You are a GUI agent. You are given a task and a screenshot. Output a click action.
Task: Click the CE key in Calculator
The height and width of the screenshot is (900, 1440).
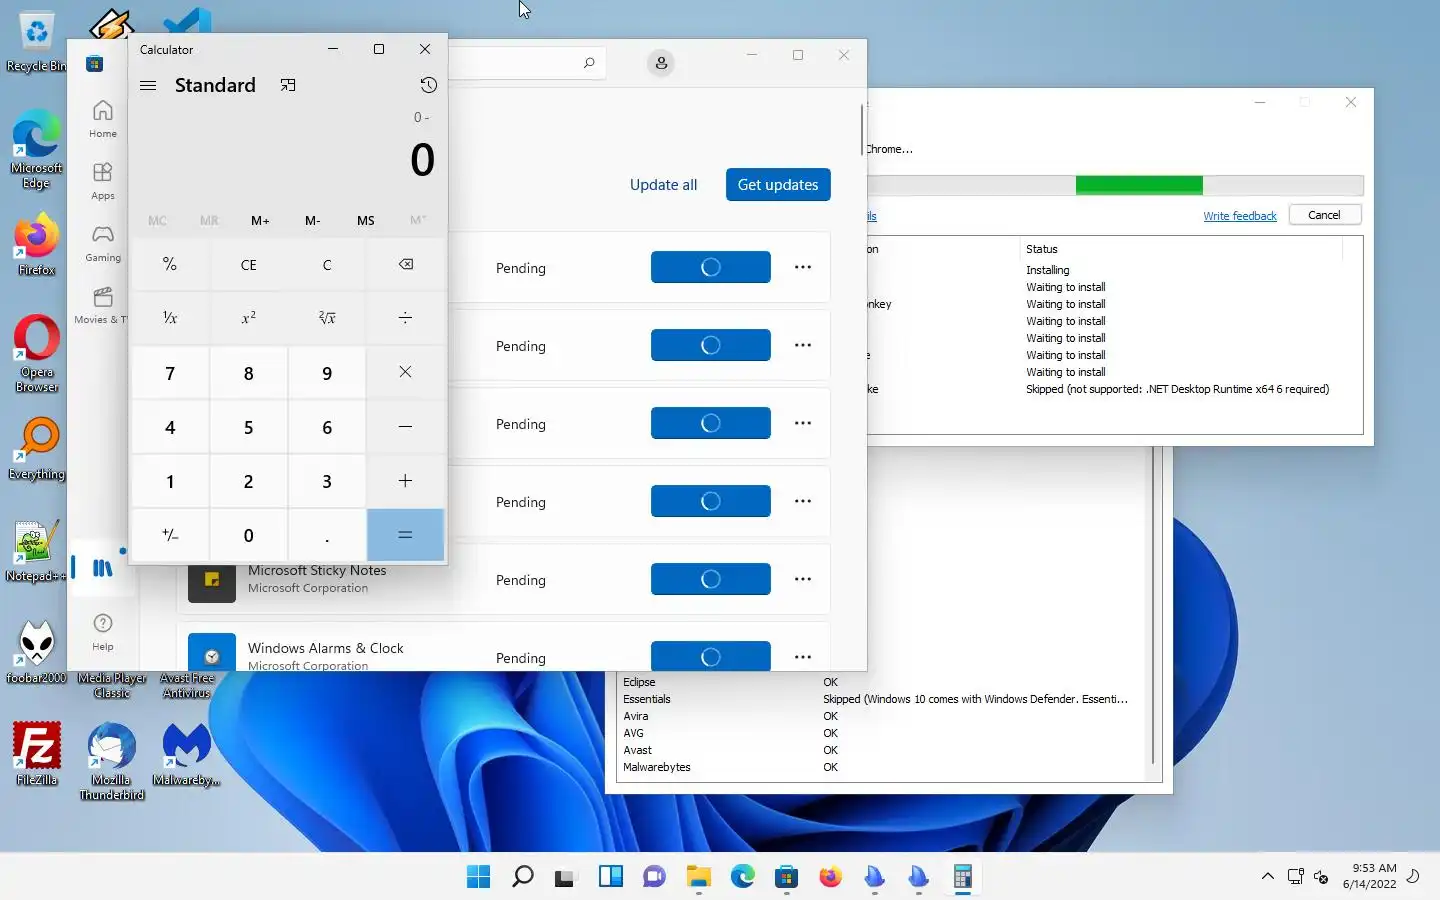(249, 265)
